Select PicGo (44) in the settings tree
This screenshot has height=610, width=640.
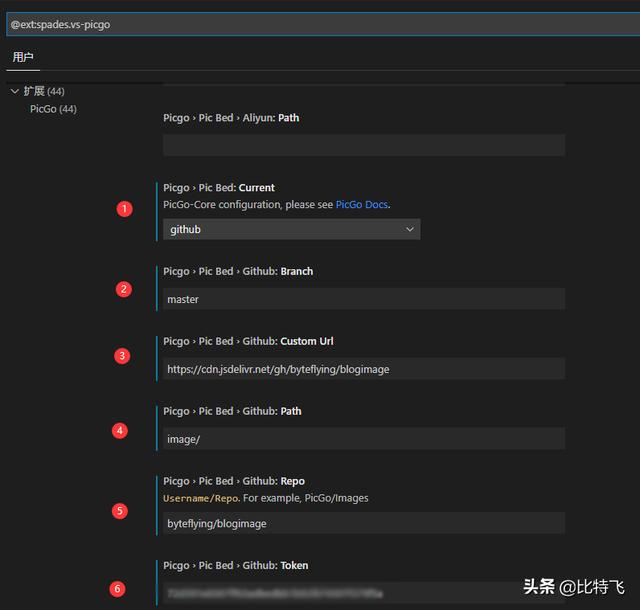53,109
